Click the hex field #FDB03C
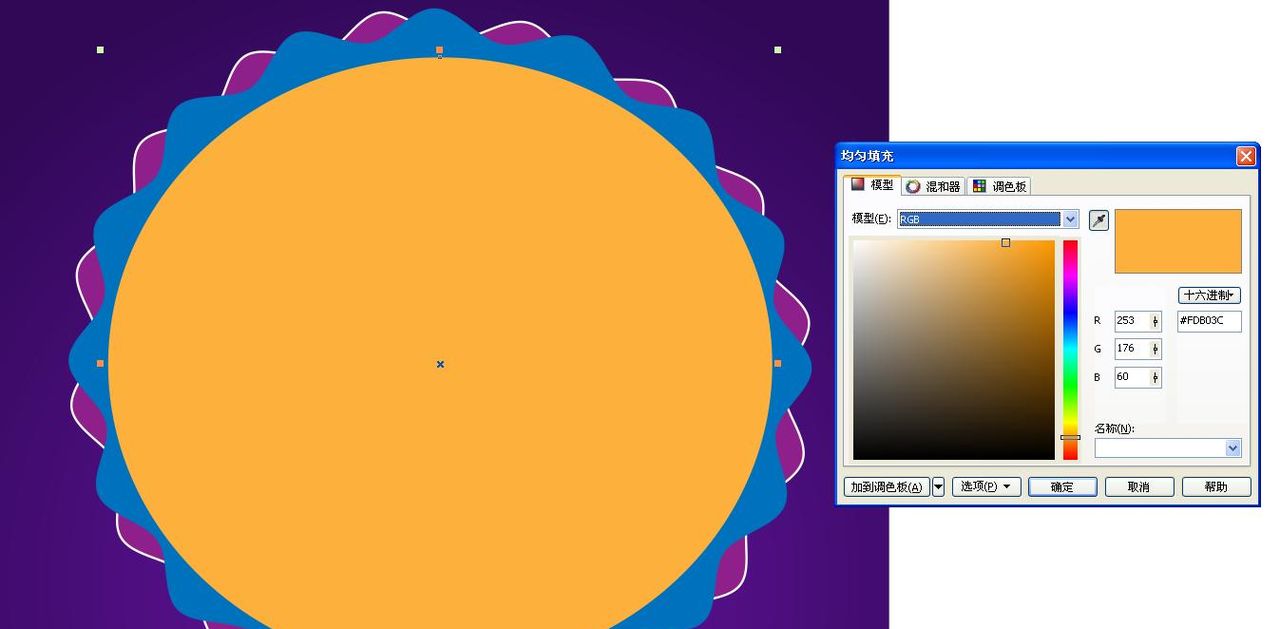 pos(1209,321)
